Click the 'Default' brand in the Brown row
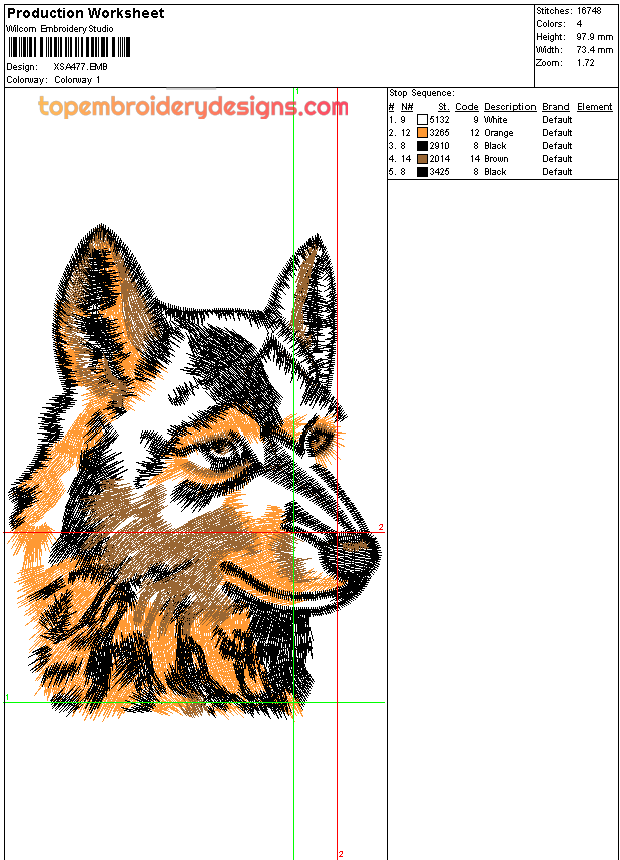Image resolution: width=620 pixels, height=860 pixels. click(x=557, y=159)
